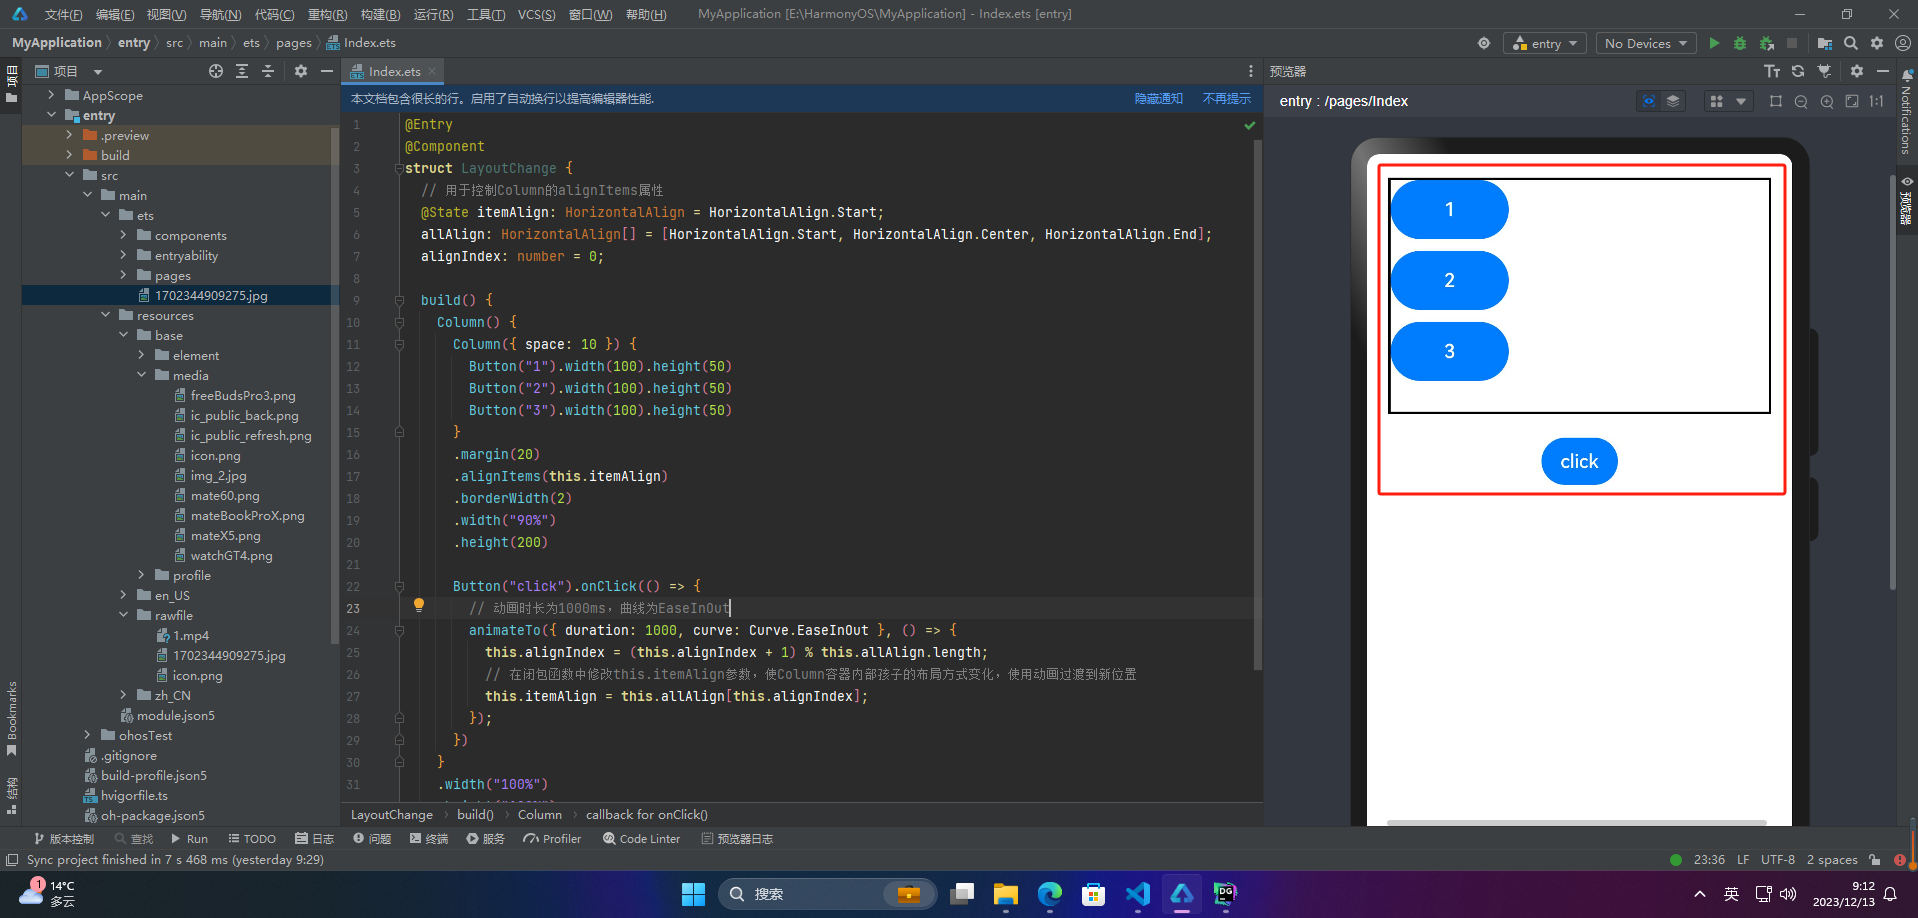Viewport: 1918px width, 918px height.
Task: Open the profile dropdown arrow in previewer
Action: pyautogui.click(x=1741, y=101)
